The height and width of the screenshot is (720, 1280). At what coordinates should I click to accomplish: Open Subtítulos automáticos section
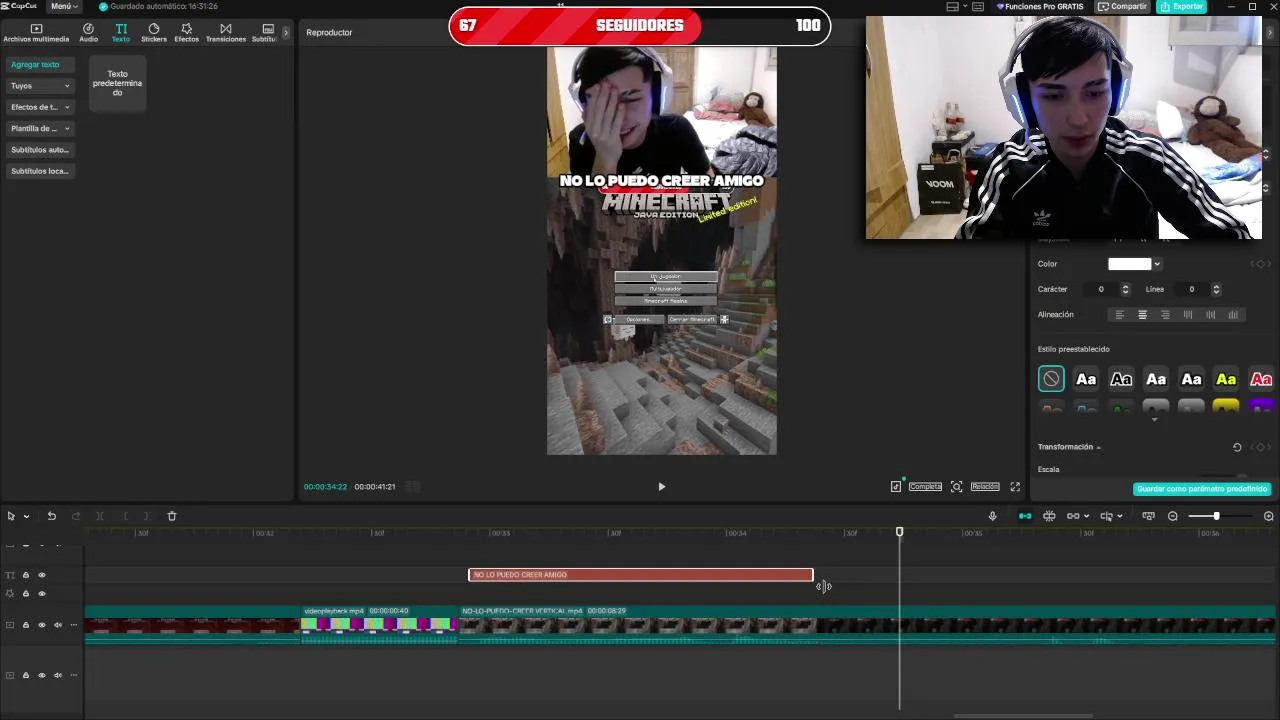point(40,150)
